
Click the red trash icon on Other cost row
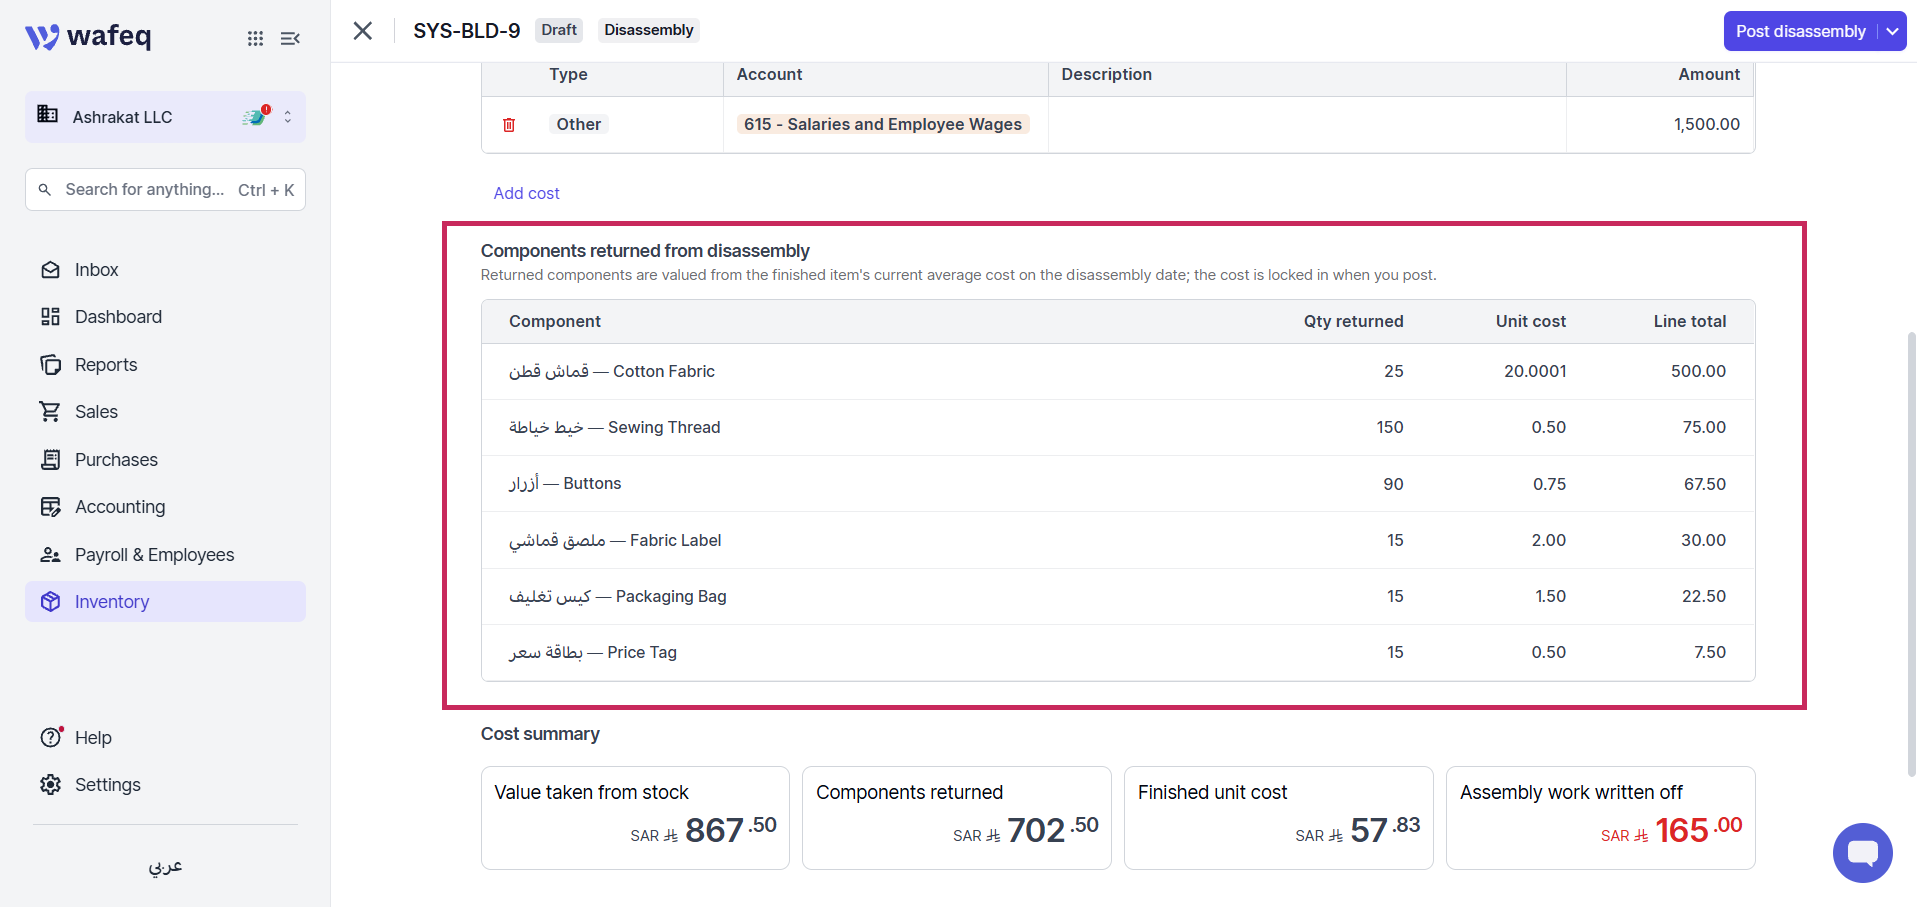tap(509, 125)
